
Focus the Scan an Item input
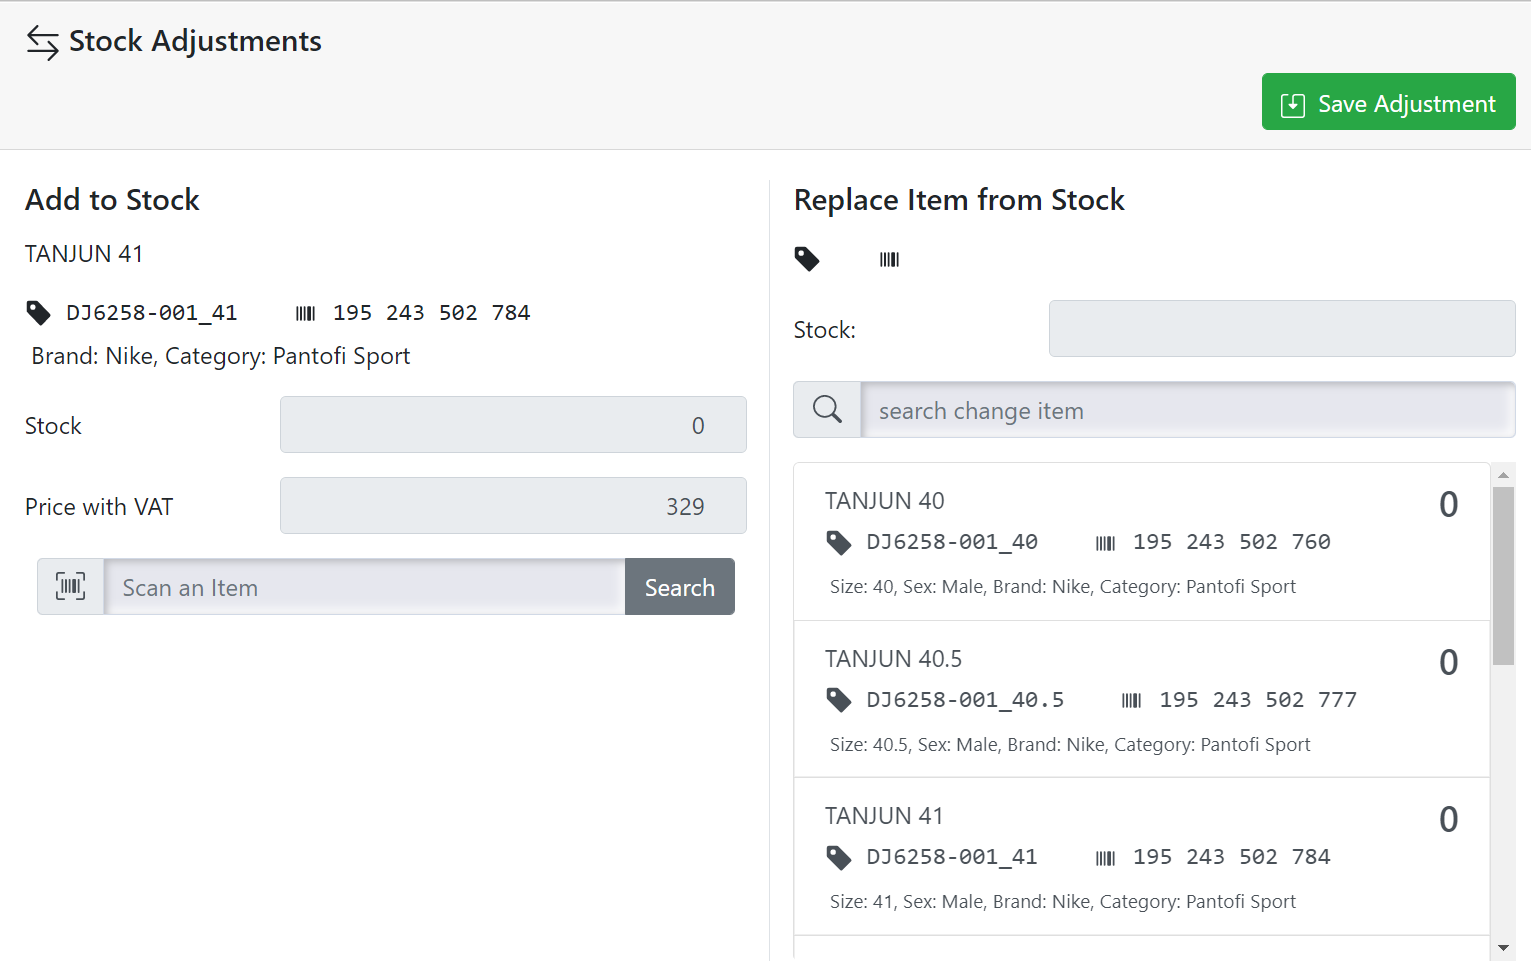click(365, 587)
